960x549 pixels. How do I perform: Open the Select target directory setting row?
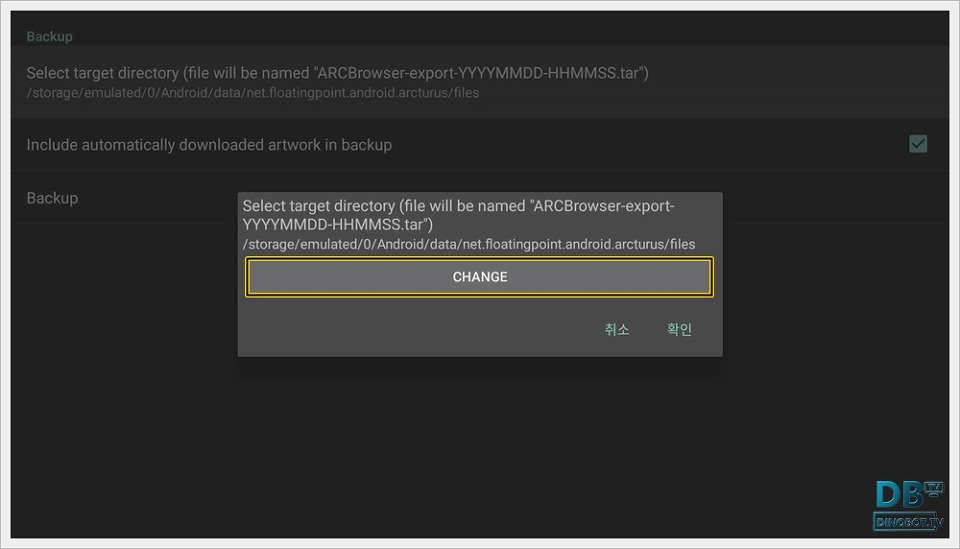pos(479,82)
